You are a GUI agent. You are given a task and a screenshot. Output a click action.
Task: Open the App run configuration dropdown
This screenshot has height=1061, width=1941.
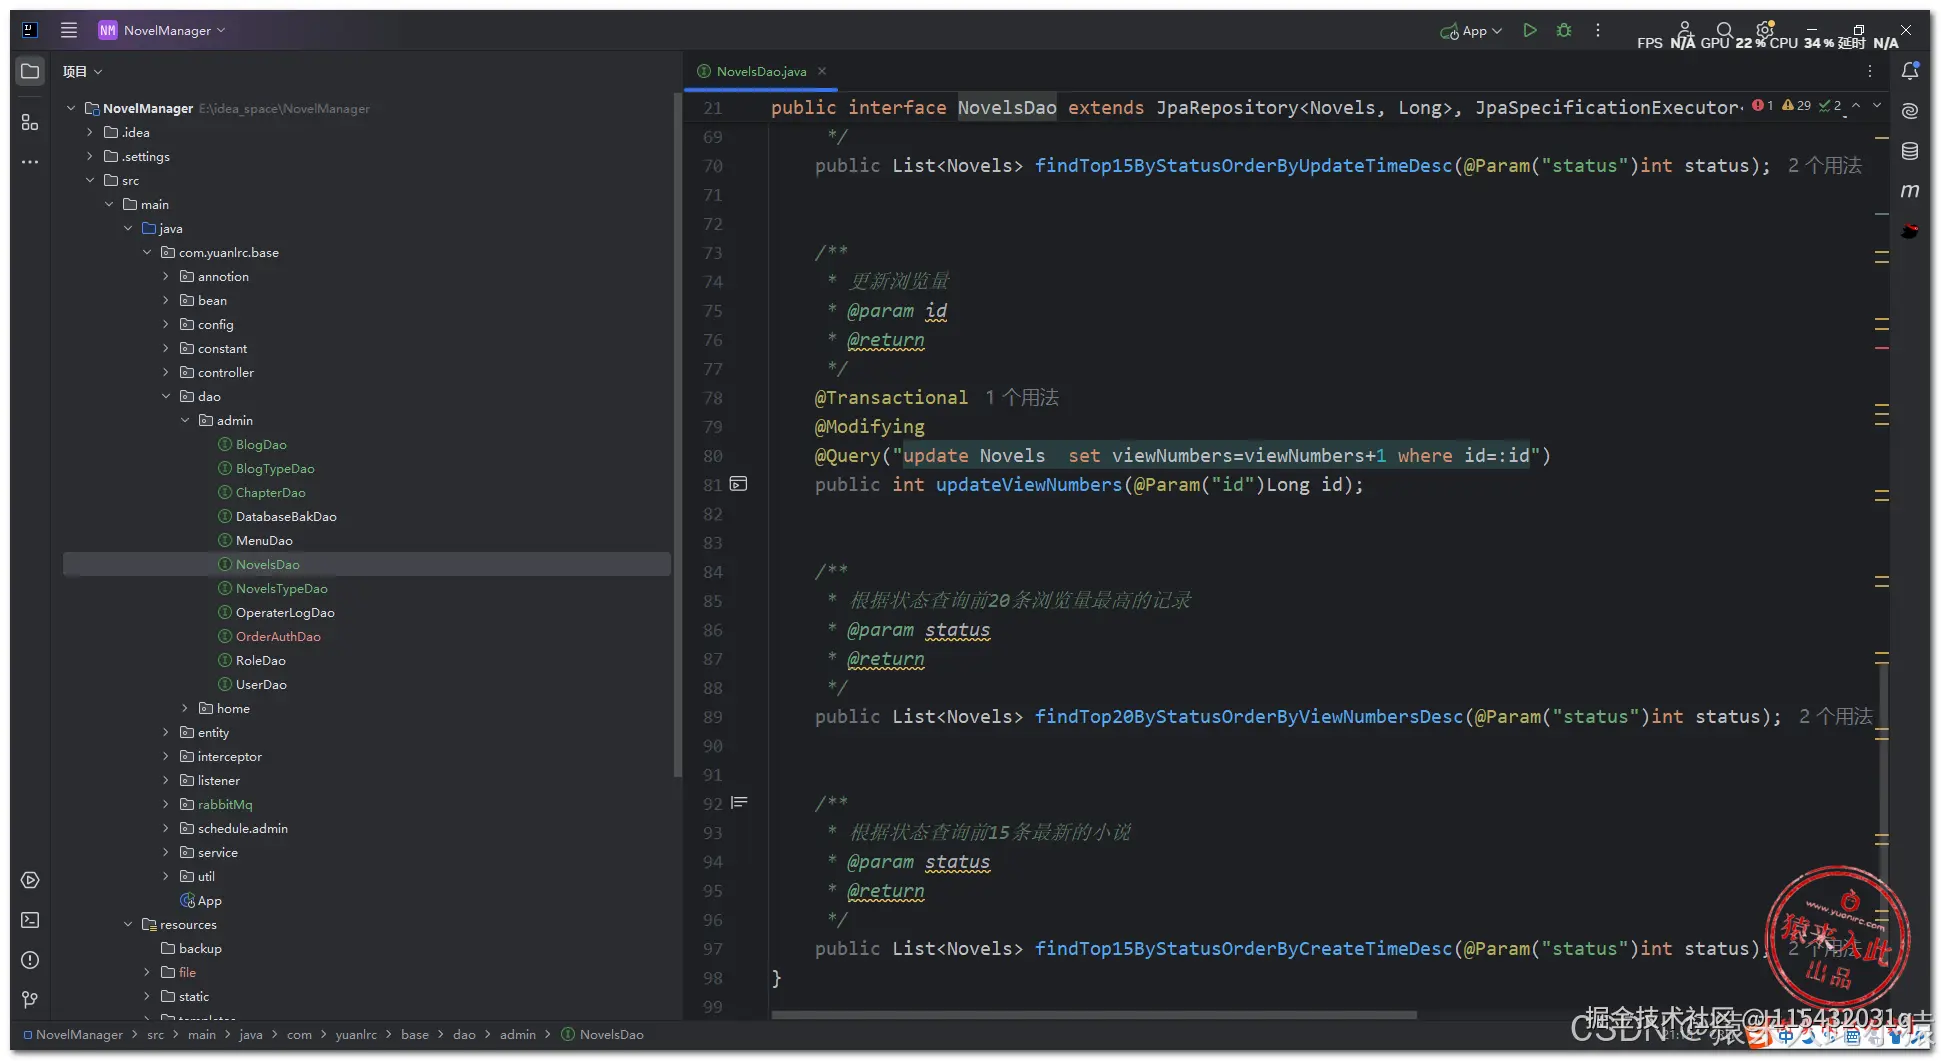(x=1471, y=31)
